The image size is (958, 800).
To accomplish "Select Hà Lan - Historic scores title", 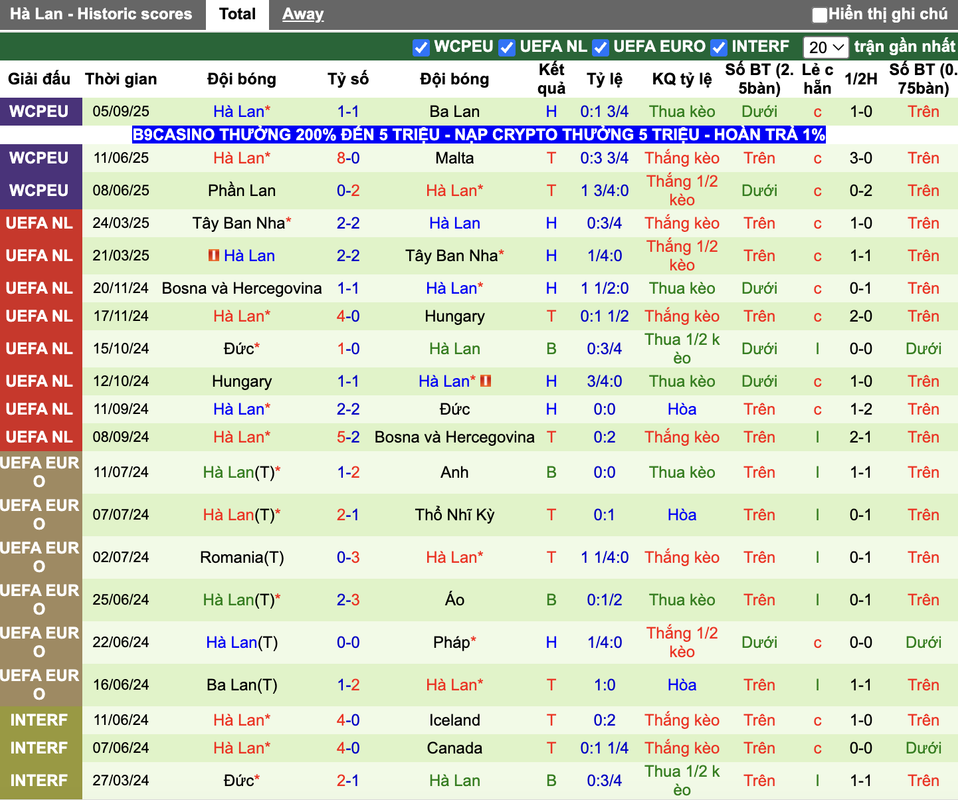I will click(101, 14).
